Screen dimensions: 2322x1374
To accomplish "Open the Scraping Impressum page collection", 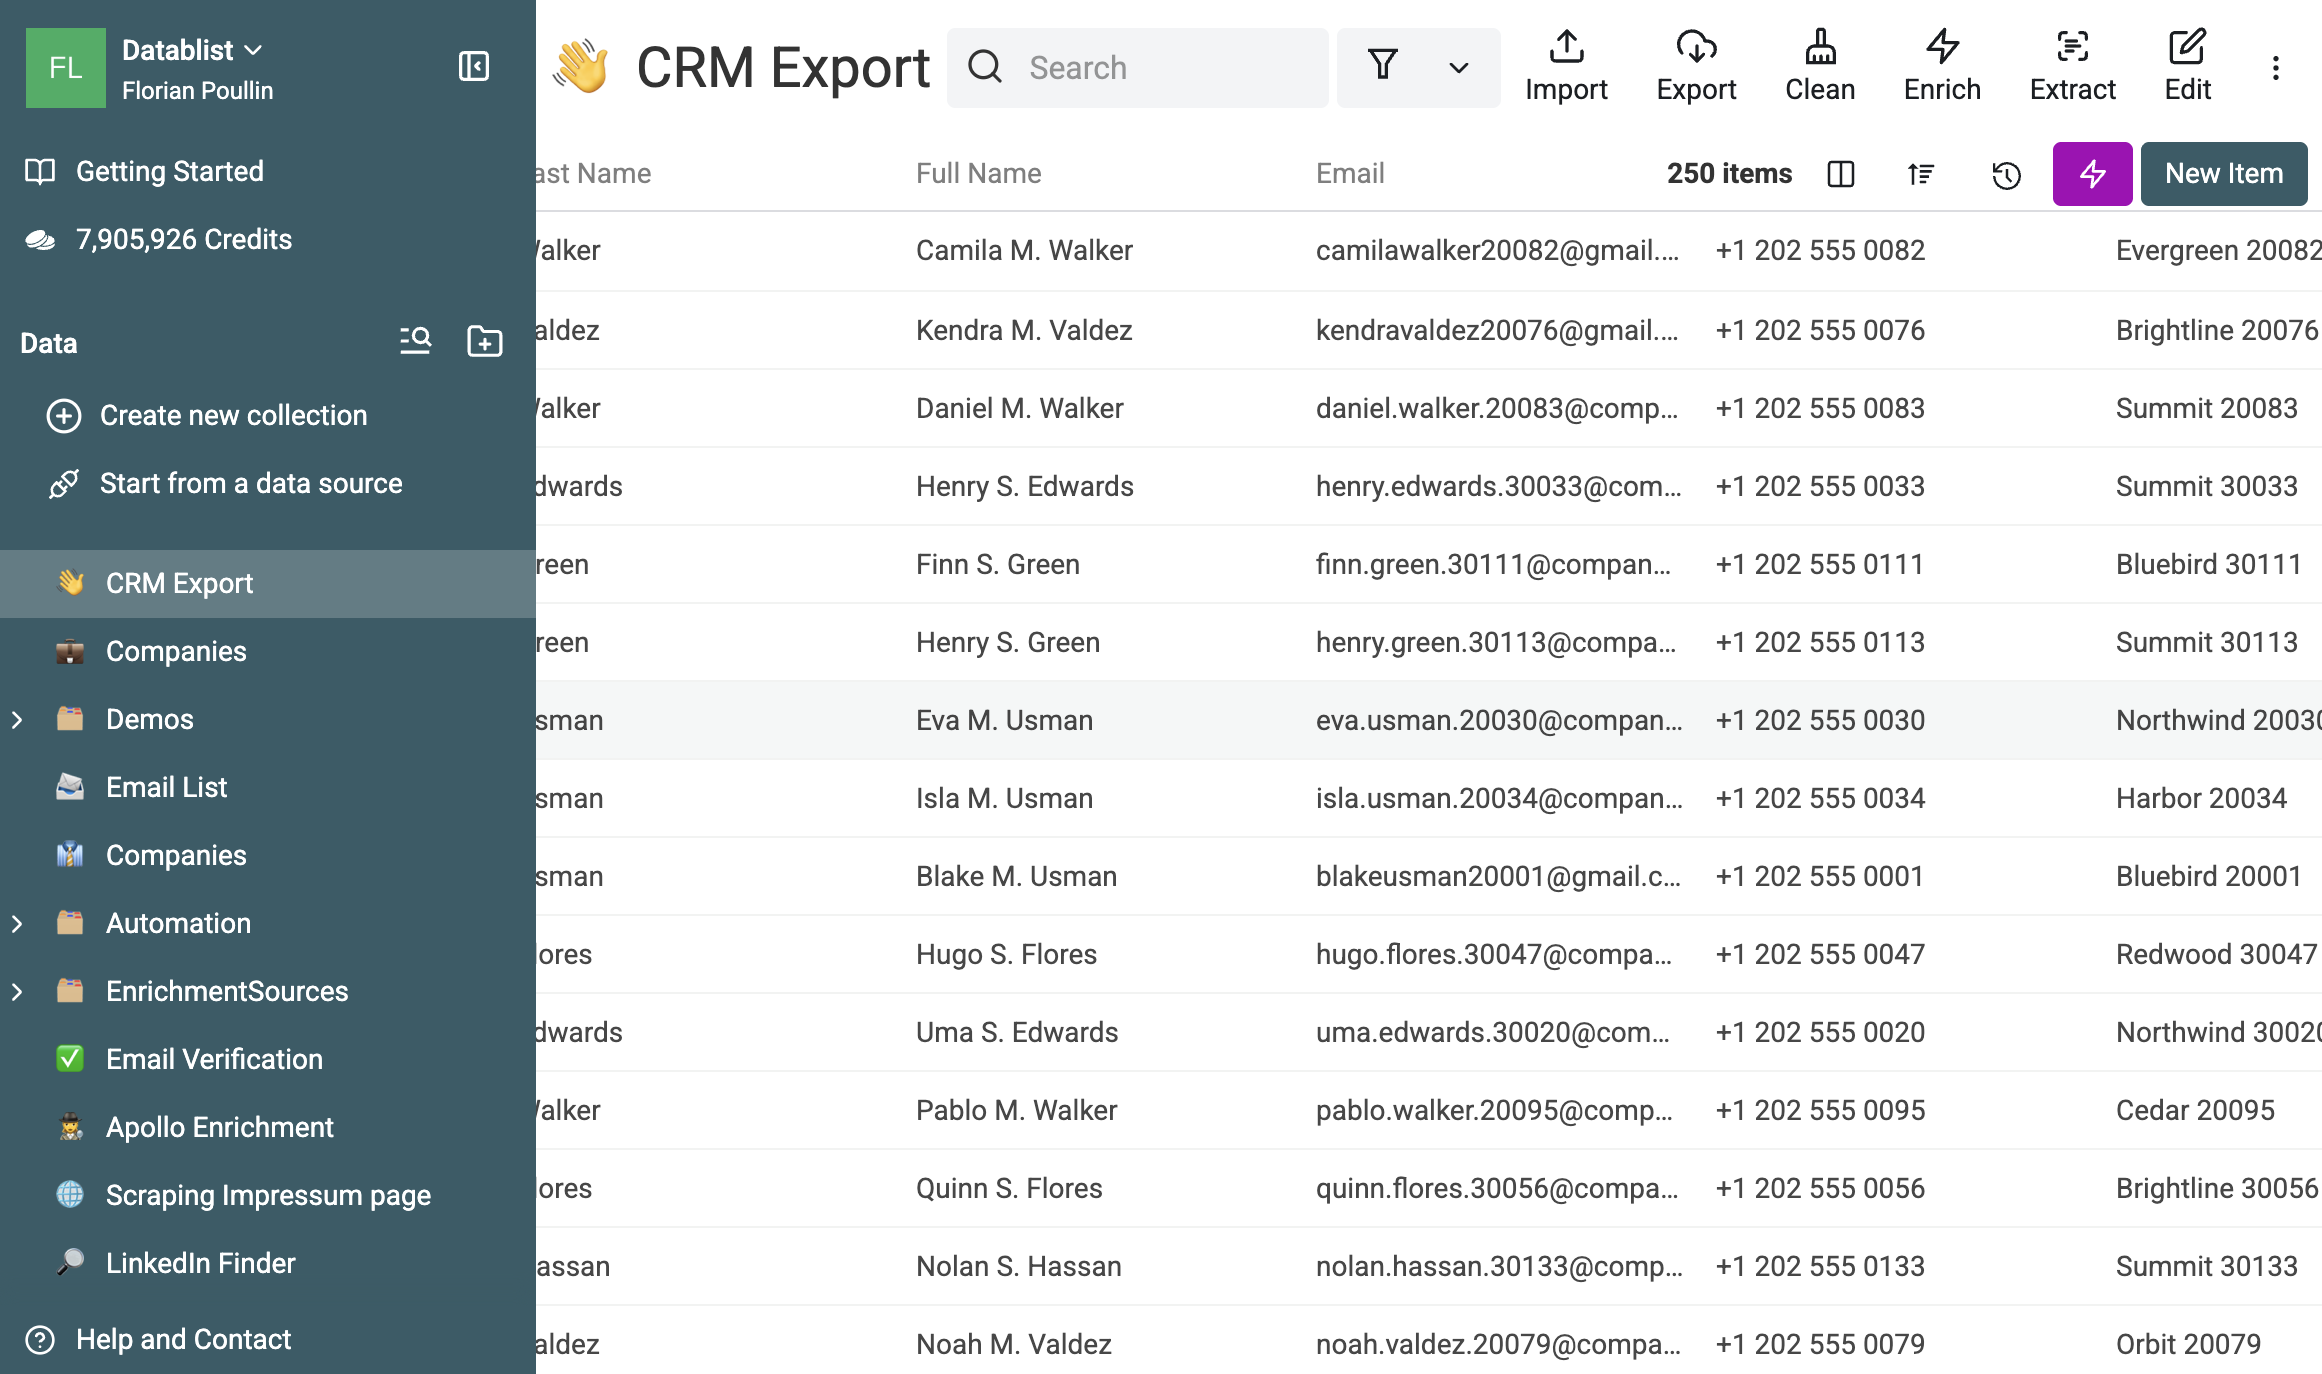I will pos(268,1195).
